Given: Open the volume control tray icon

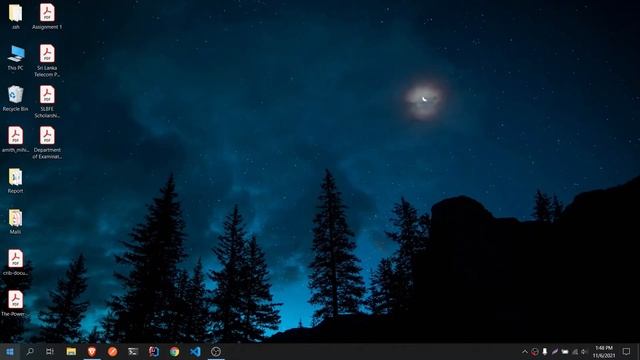Looking at the screenshot, I should 584,351.
